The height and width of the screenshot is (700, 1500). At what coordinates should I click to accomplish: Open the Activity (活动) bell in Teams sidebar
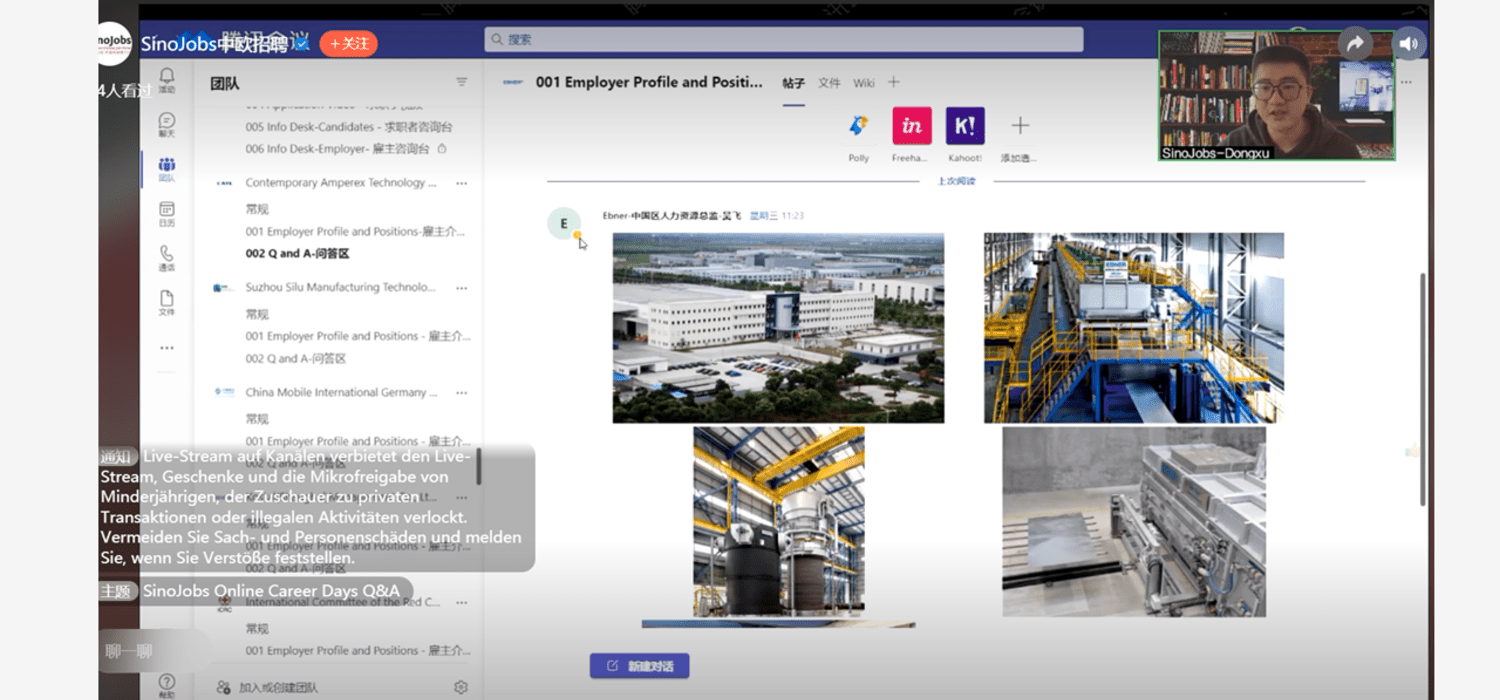[x=167, y=80]
